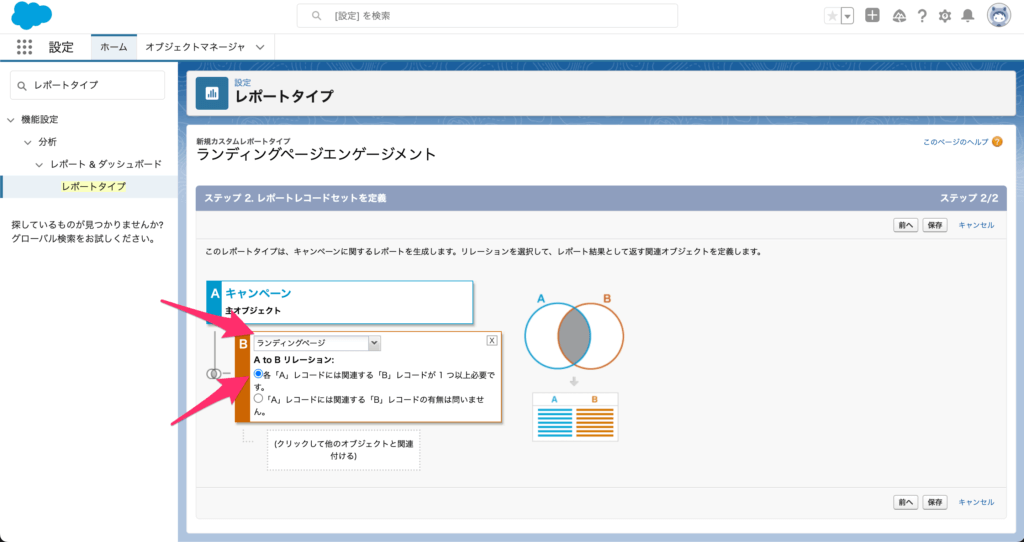Remove object B with the X button

pos(492,340)
